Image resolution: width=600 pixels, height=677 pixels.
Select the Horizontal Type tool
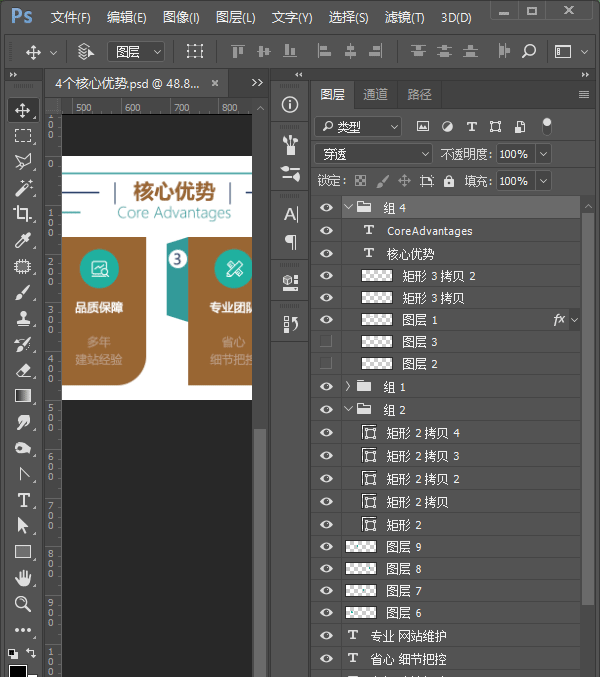pos(22,500)
